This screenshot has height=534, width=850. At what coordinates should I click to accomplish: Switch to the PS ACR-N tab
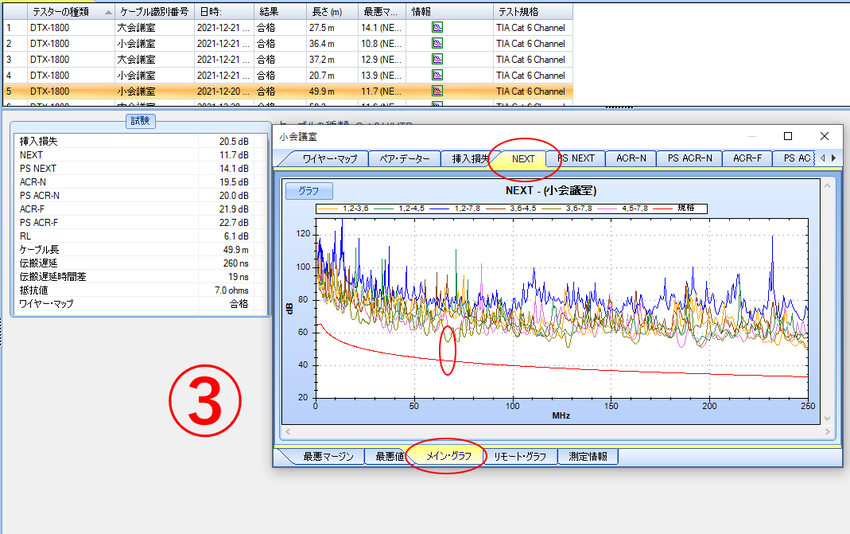point(690,158)
